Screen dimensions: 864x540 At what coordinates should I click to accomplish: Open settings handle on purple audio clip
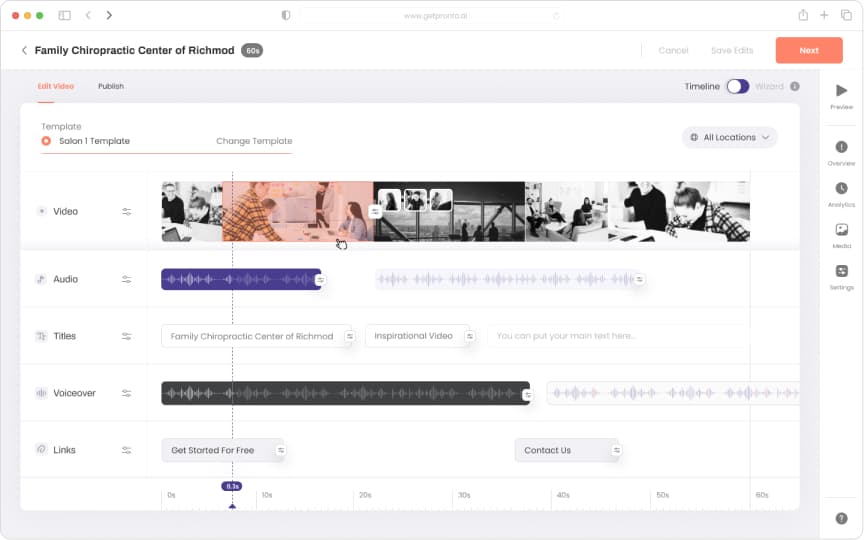[320, 280]
